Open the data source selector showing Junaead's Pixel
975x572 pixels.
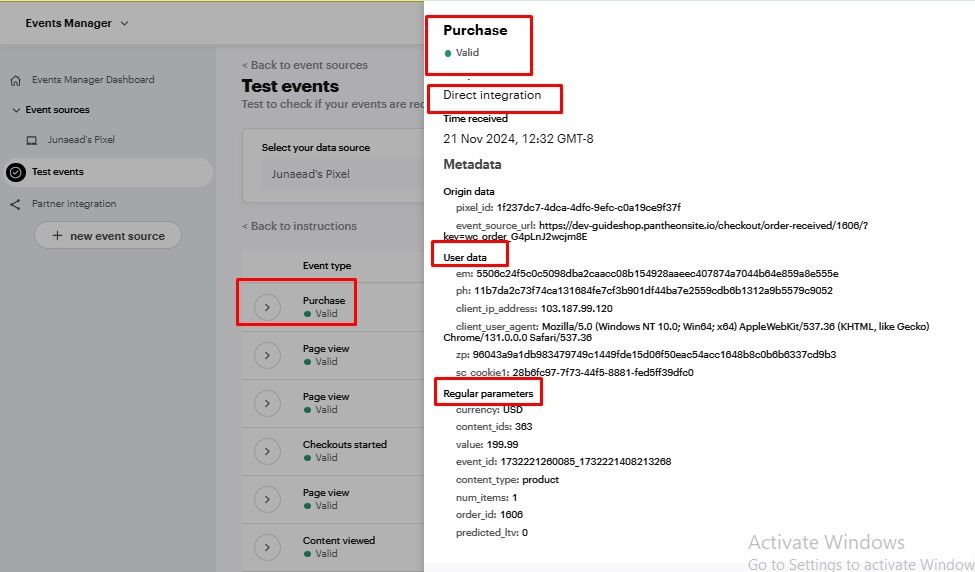coord(335,173)
